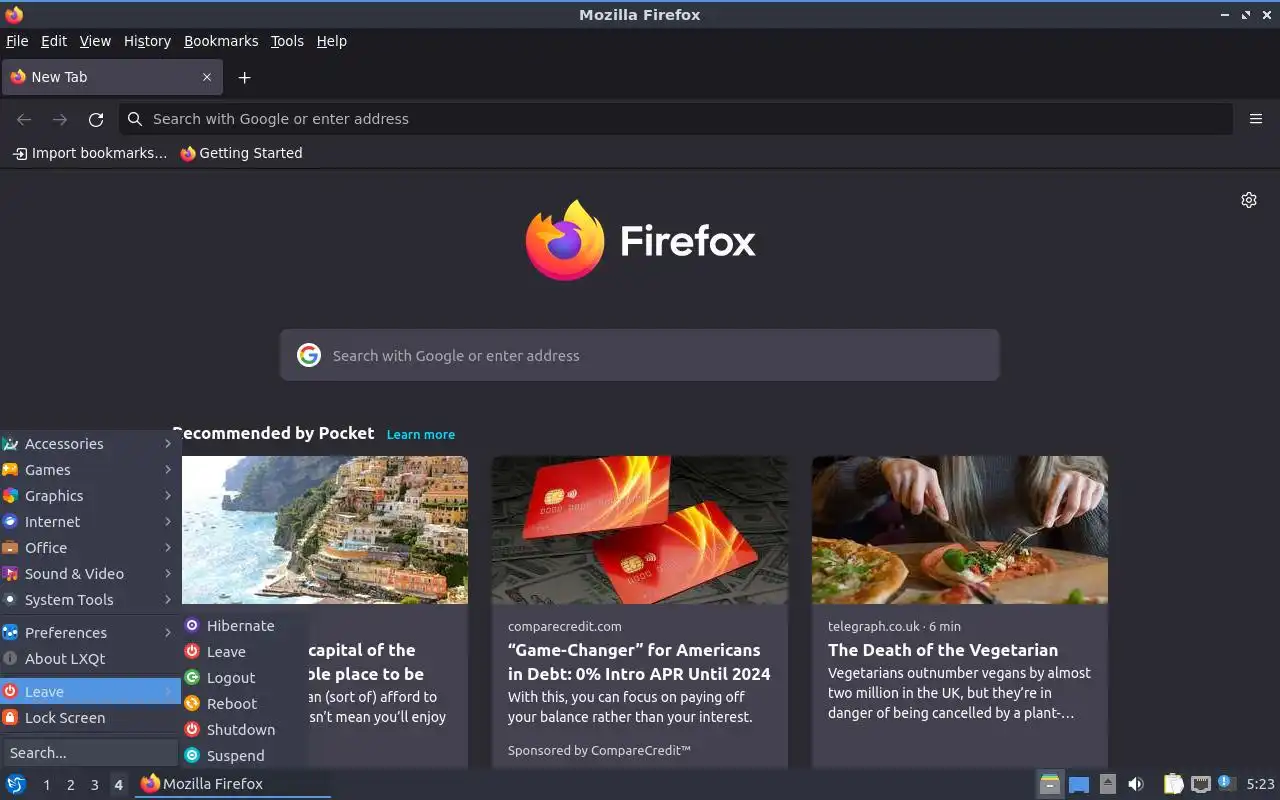Expand the Graphics submenu
The width and height of the screenshot is (1280, 800).
(x=90, y=496)
